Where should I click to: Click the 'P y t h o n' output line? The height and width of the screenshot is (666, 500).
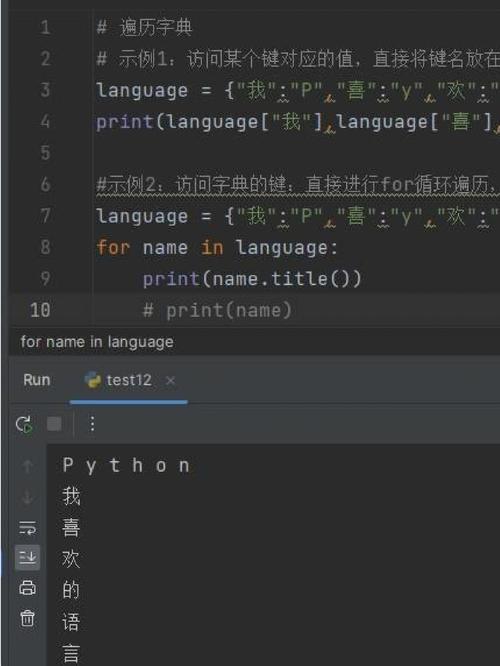[126, 466]
